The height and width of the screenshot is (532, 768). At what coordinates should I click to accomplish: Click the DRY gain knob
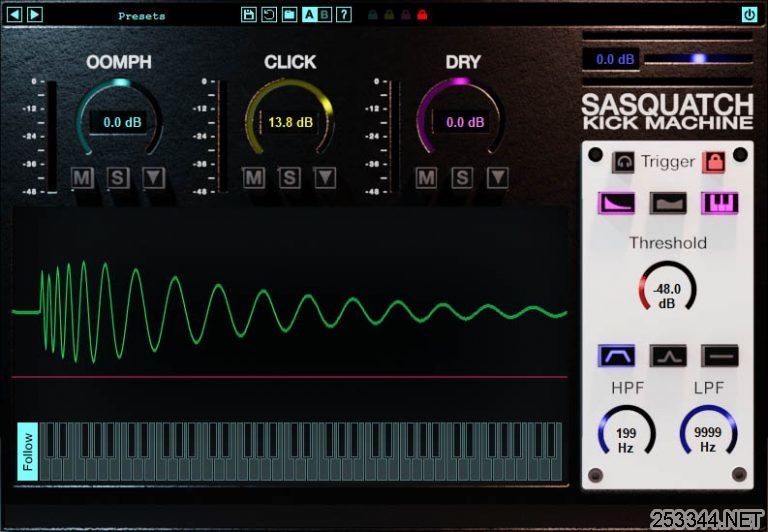pyautogui.click(x=461, y=118)
